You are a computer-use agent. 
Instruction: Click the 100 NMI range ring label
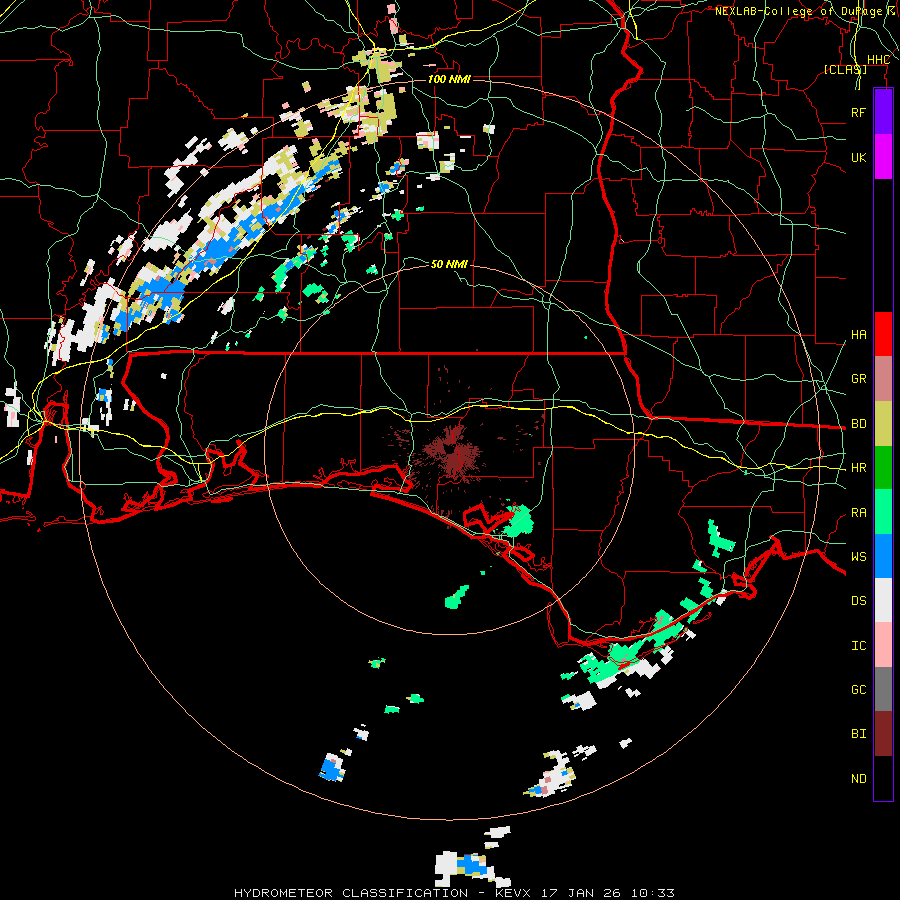point(449,79)
